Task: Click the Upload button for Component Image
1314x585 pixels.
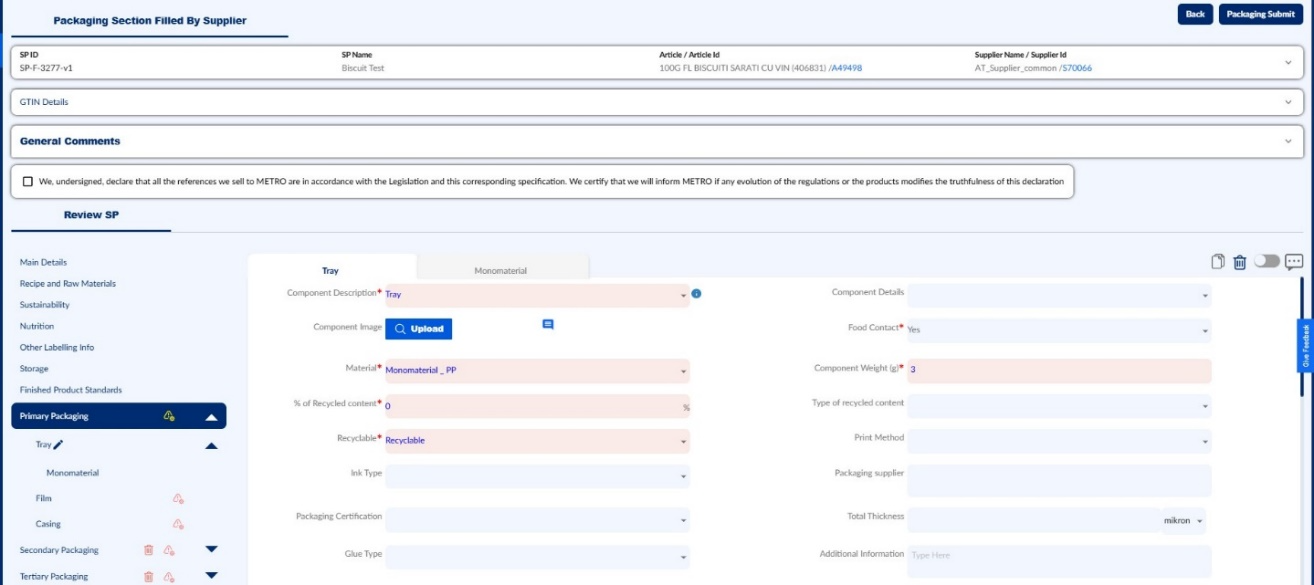Action: (x=418, y=328)
